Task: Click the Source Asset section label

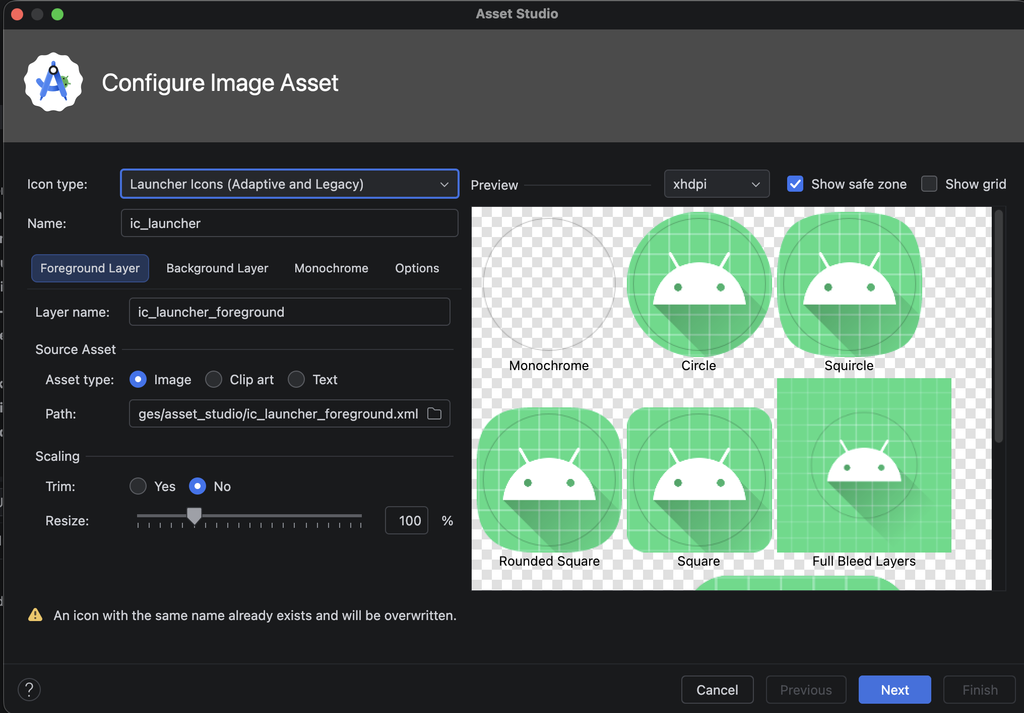Action: 75,349
